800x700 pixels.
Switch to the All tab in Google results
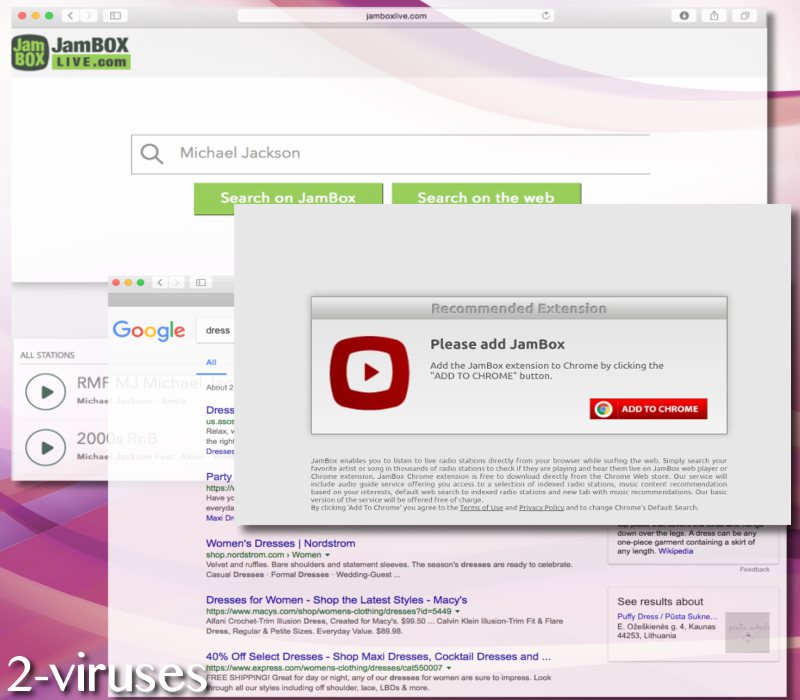214,362
